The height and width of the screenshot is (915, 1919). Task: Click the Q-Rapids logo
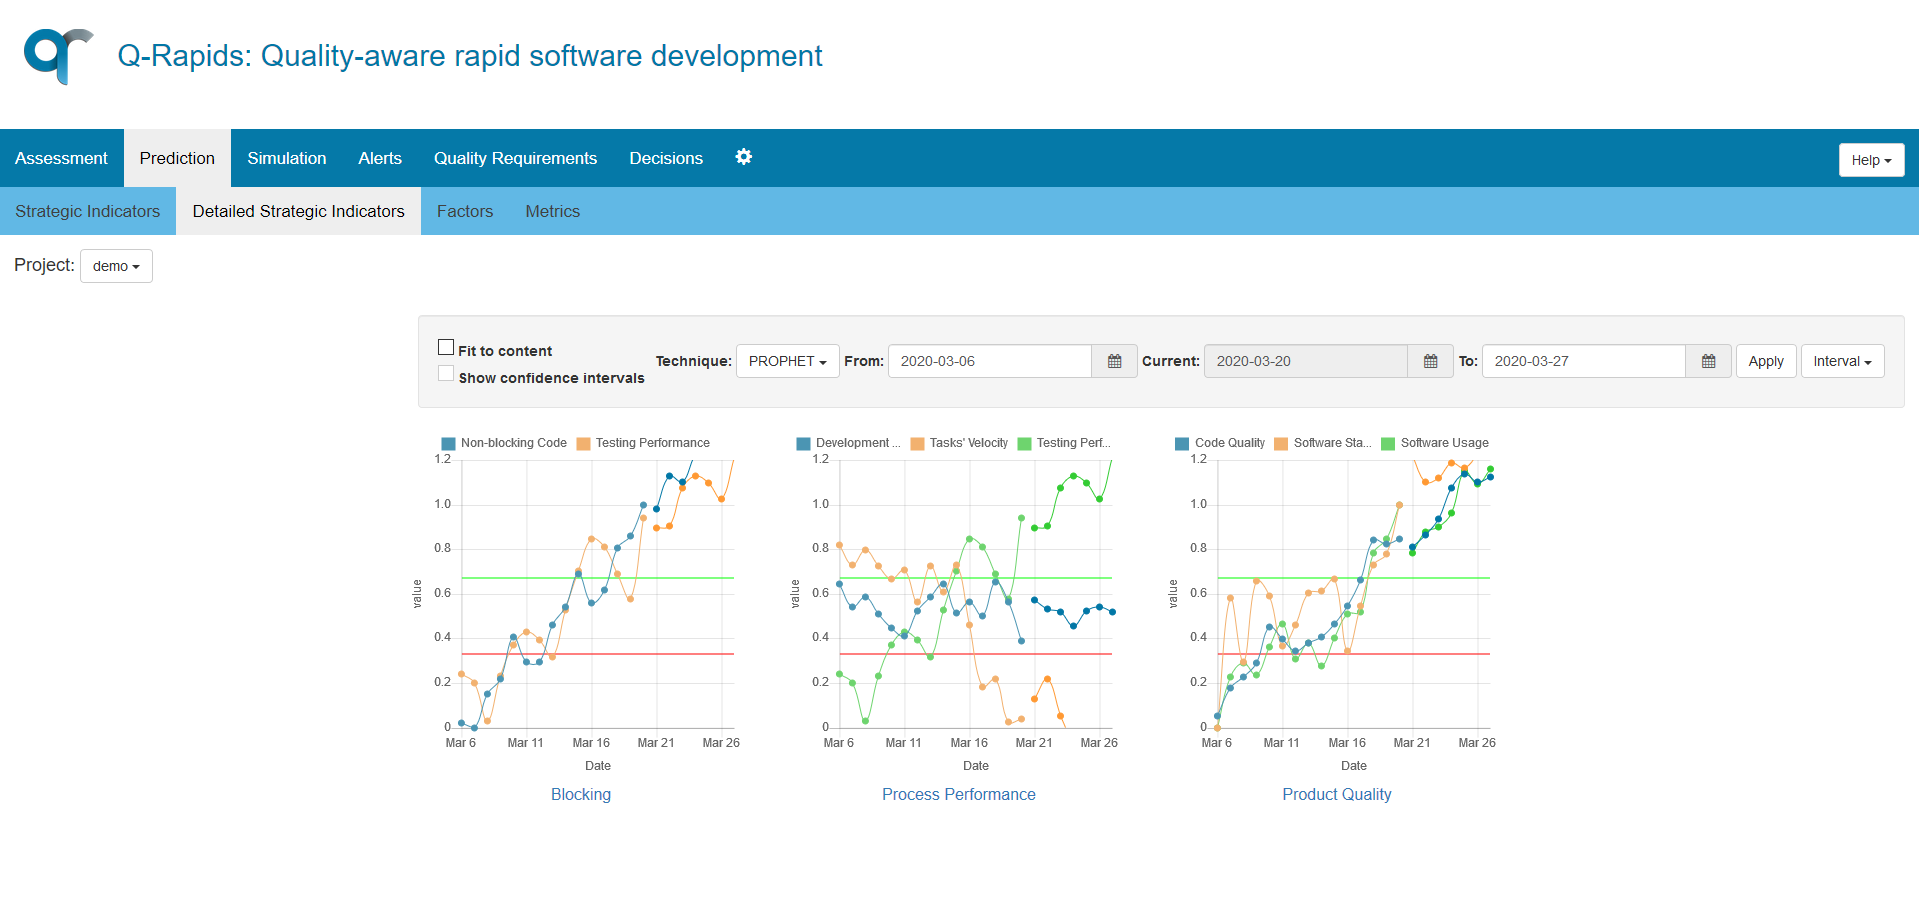click(x=57, y=57)
